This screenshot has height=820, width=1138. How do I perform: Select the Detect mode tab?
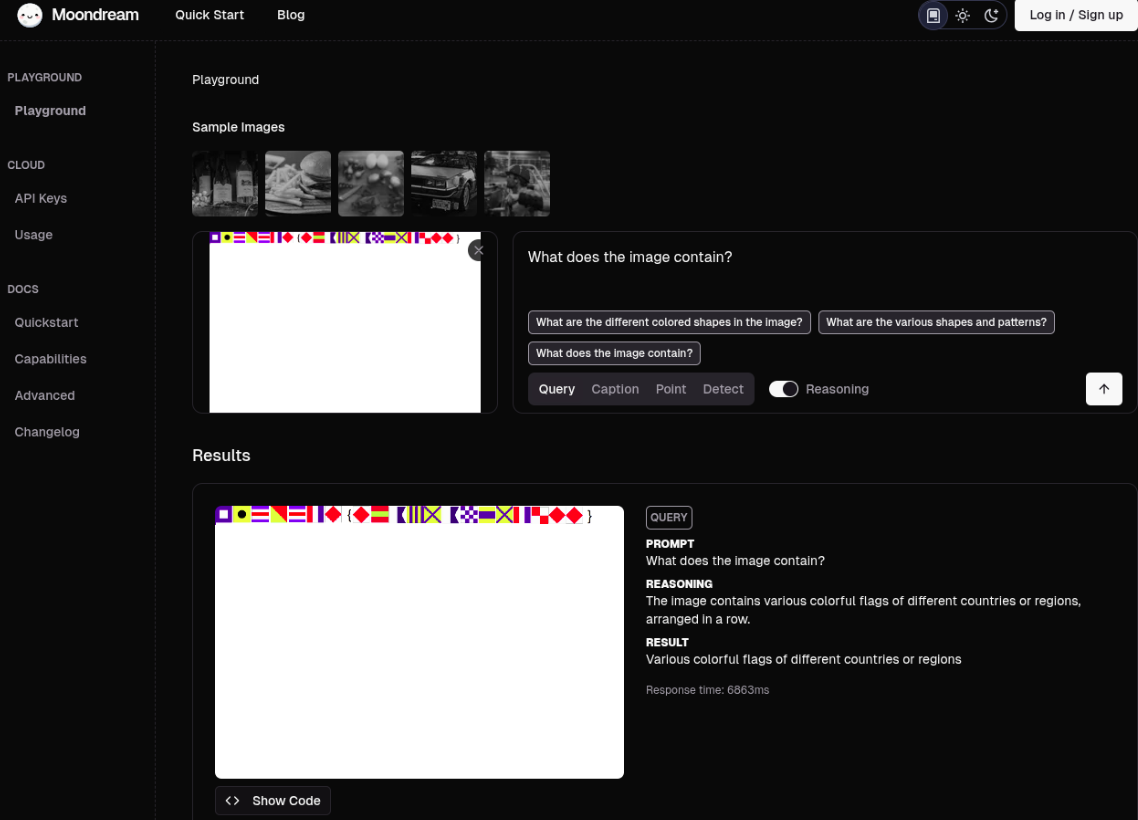[723, 389]
